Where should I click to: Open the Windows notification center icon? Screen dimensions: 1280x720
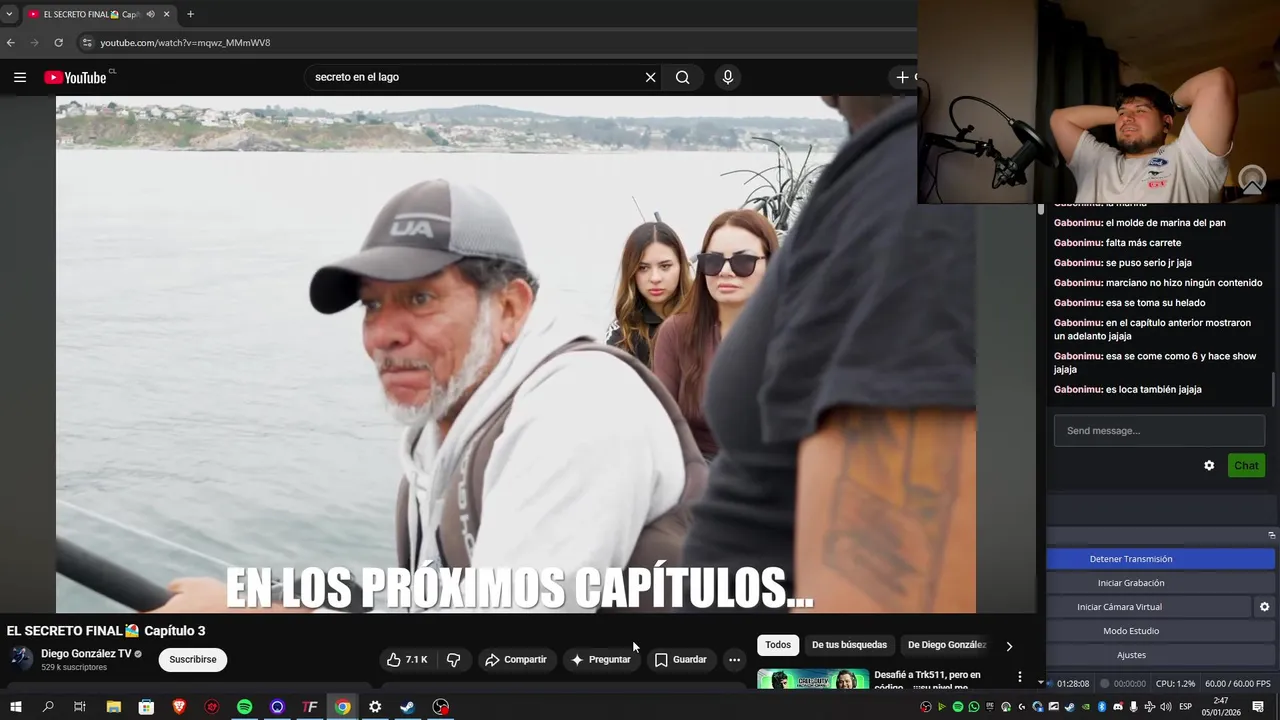pyautogui.click(x=1258, y=707)
